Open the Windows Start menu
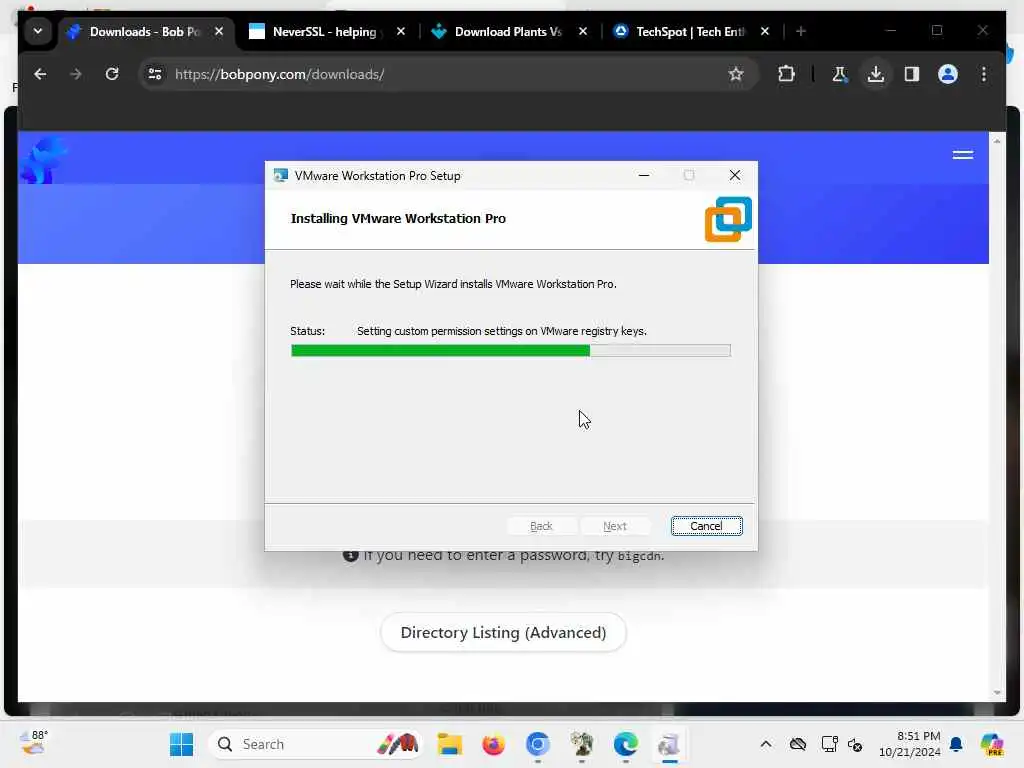 (x=182, y=744)
